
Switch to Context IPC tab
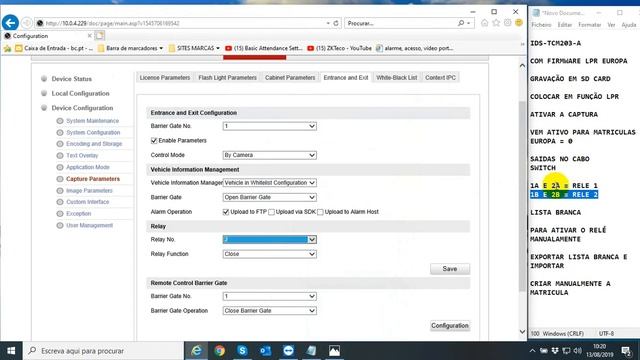[440, 78]
